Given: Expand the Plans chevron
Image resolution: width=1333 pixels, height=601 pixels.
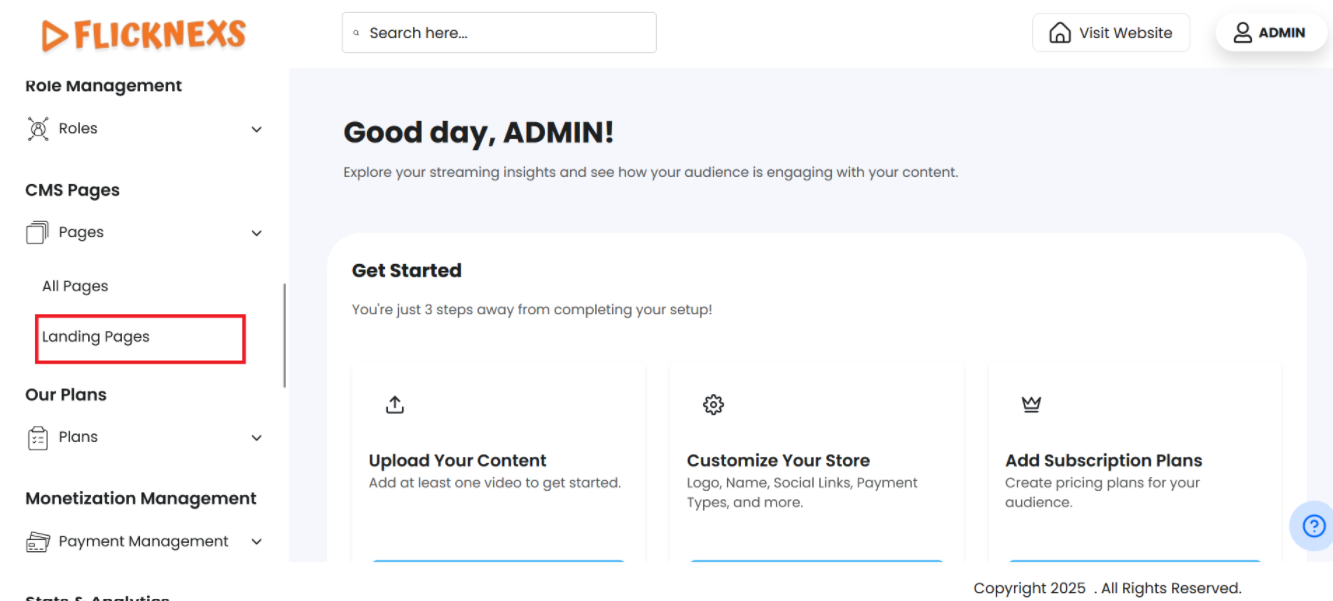Looking at the screenshot, I should coord(257,438).
